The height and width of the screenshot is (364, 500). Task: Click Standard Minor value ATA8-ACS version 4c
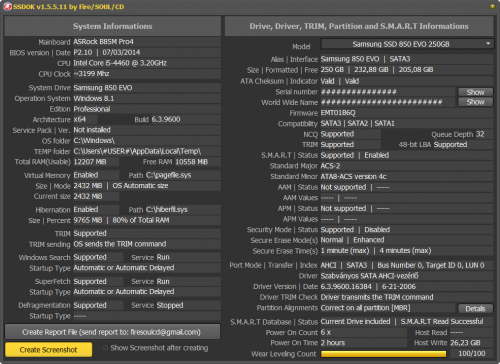pos(354,176)
